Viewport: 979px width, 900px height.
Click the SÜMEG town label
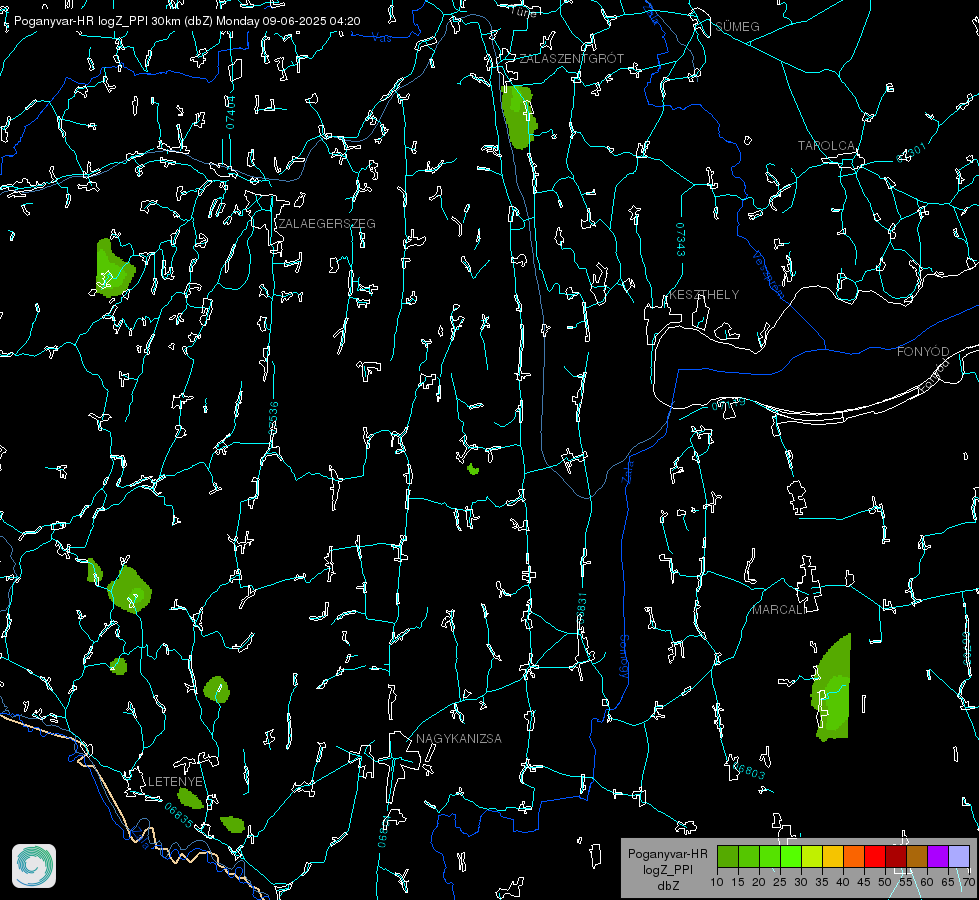click(737, 27)
